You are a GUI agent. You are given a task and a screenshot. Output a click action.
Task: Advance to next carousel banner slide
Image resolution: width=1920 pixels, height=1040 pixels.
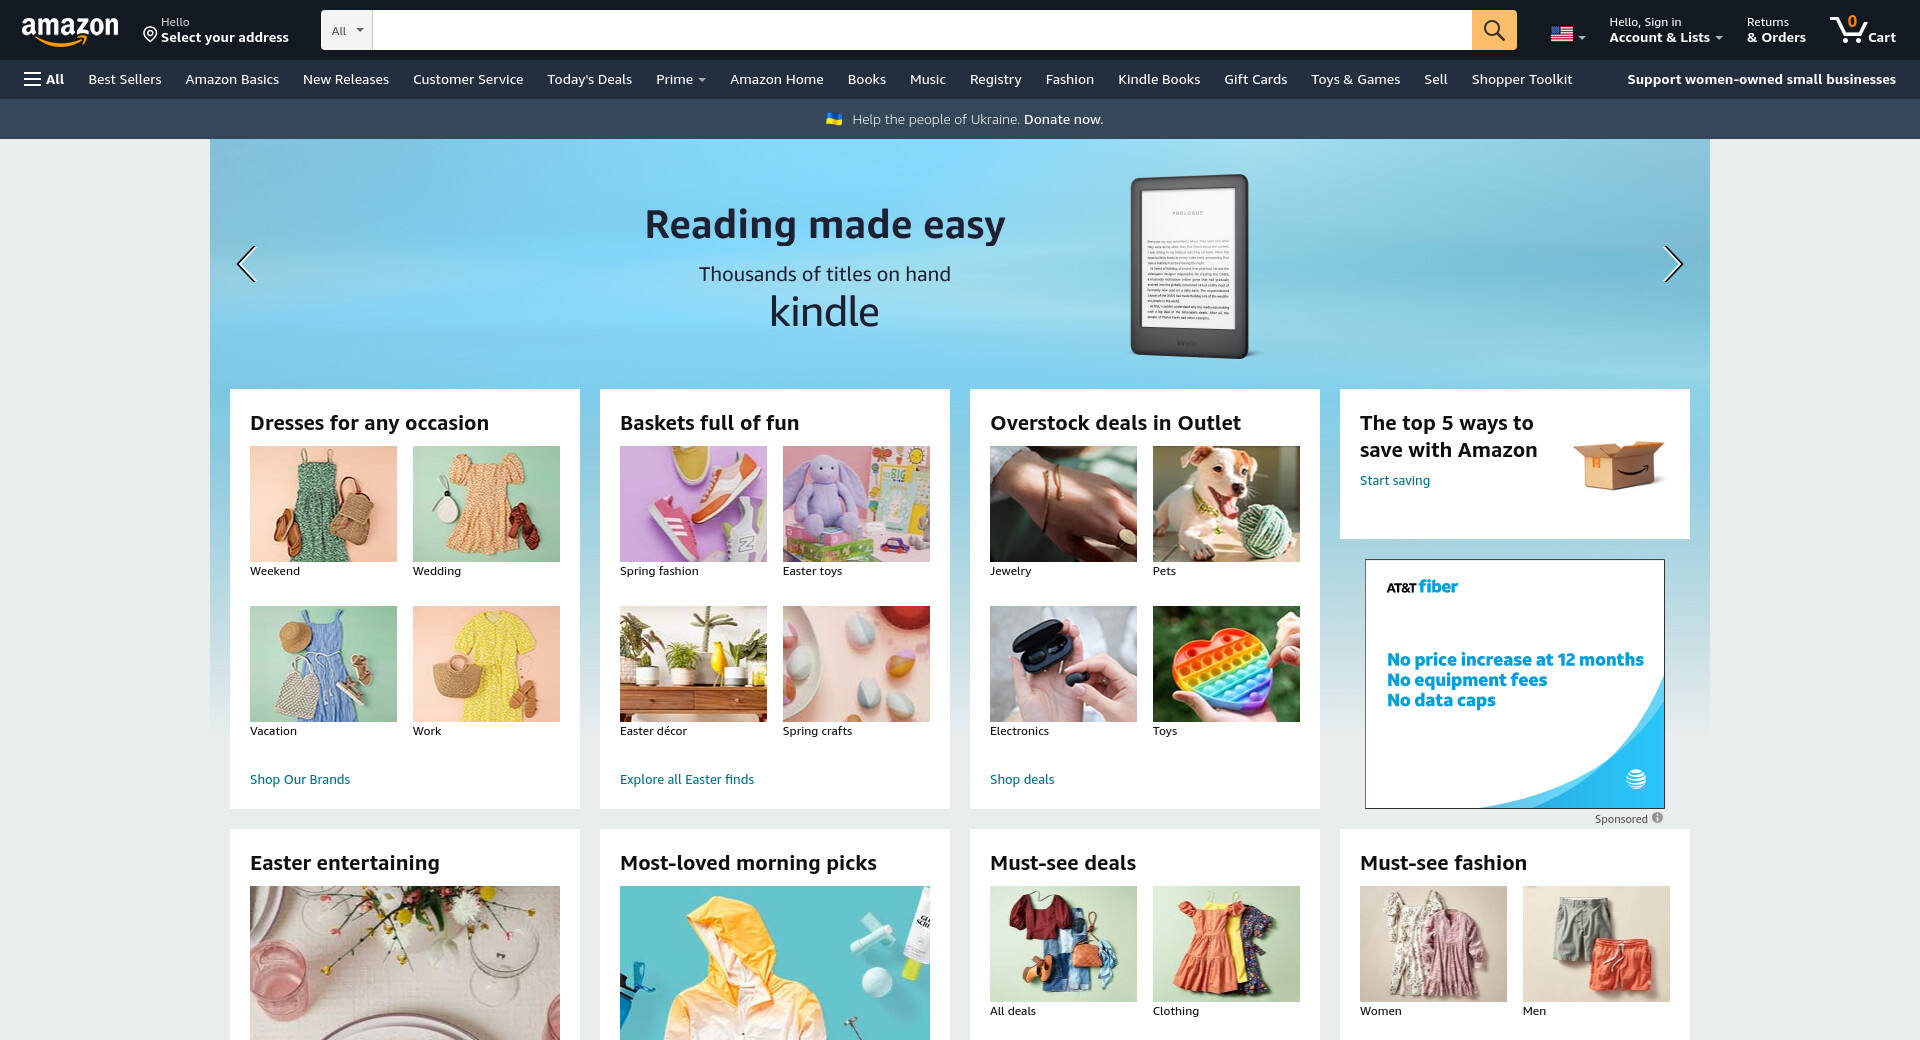click(1673, 264)
